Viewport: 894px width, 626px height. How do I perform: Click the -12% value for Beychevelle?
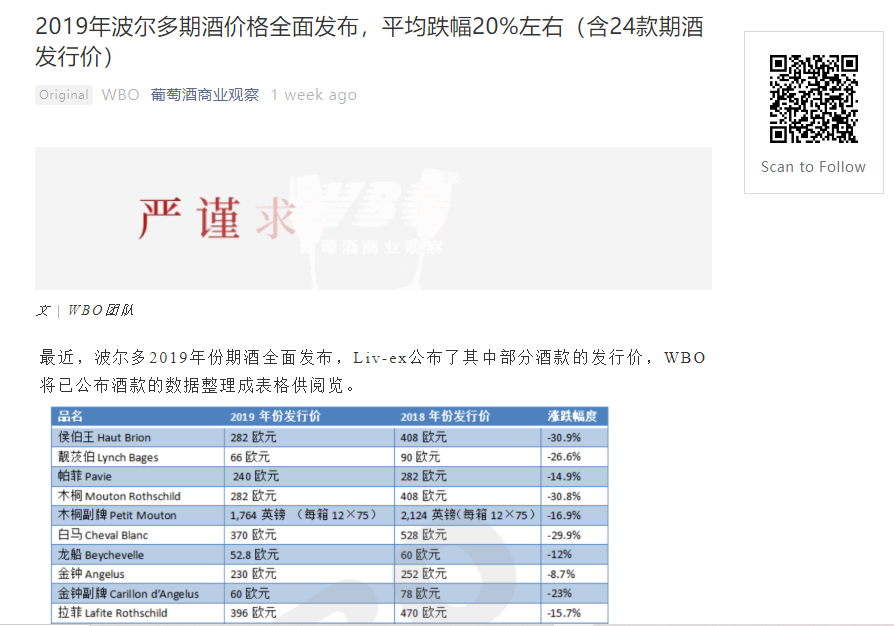(559, 555)
